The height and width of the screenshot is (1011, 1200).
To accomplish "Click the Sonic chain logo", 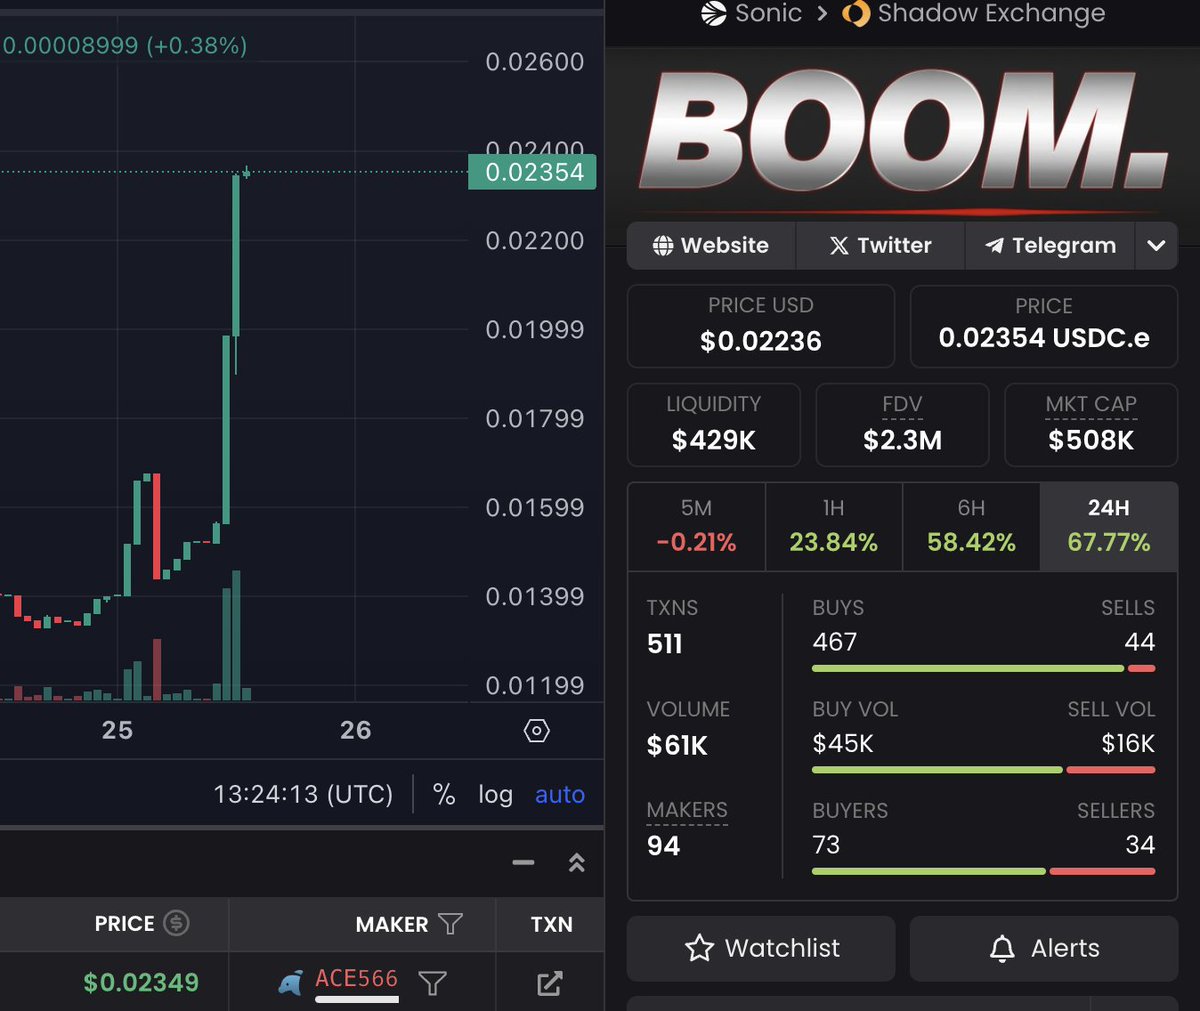I will [x=713, y=14].
